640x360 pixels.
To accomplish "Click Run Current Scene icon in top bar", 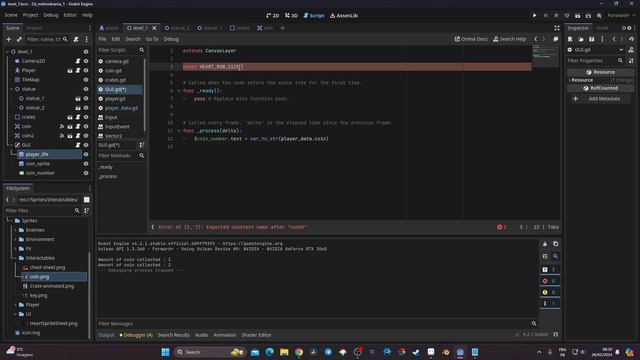I will (578, 16).
